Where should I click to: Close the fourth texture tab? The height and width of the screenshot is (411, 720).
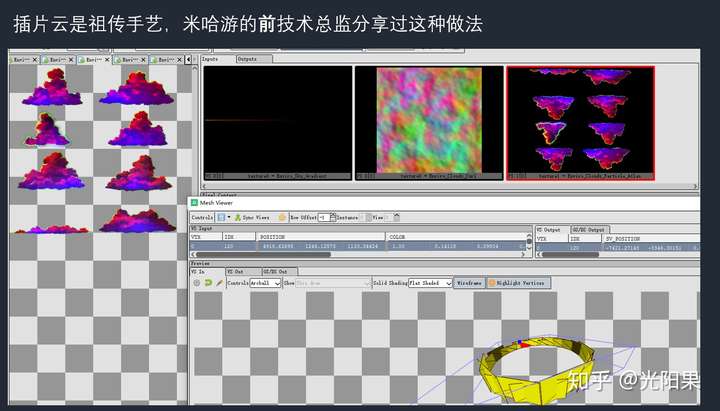click(143, 60)
